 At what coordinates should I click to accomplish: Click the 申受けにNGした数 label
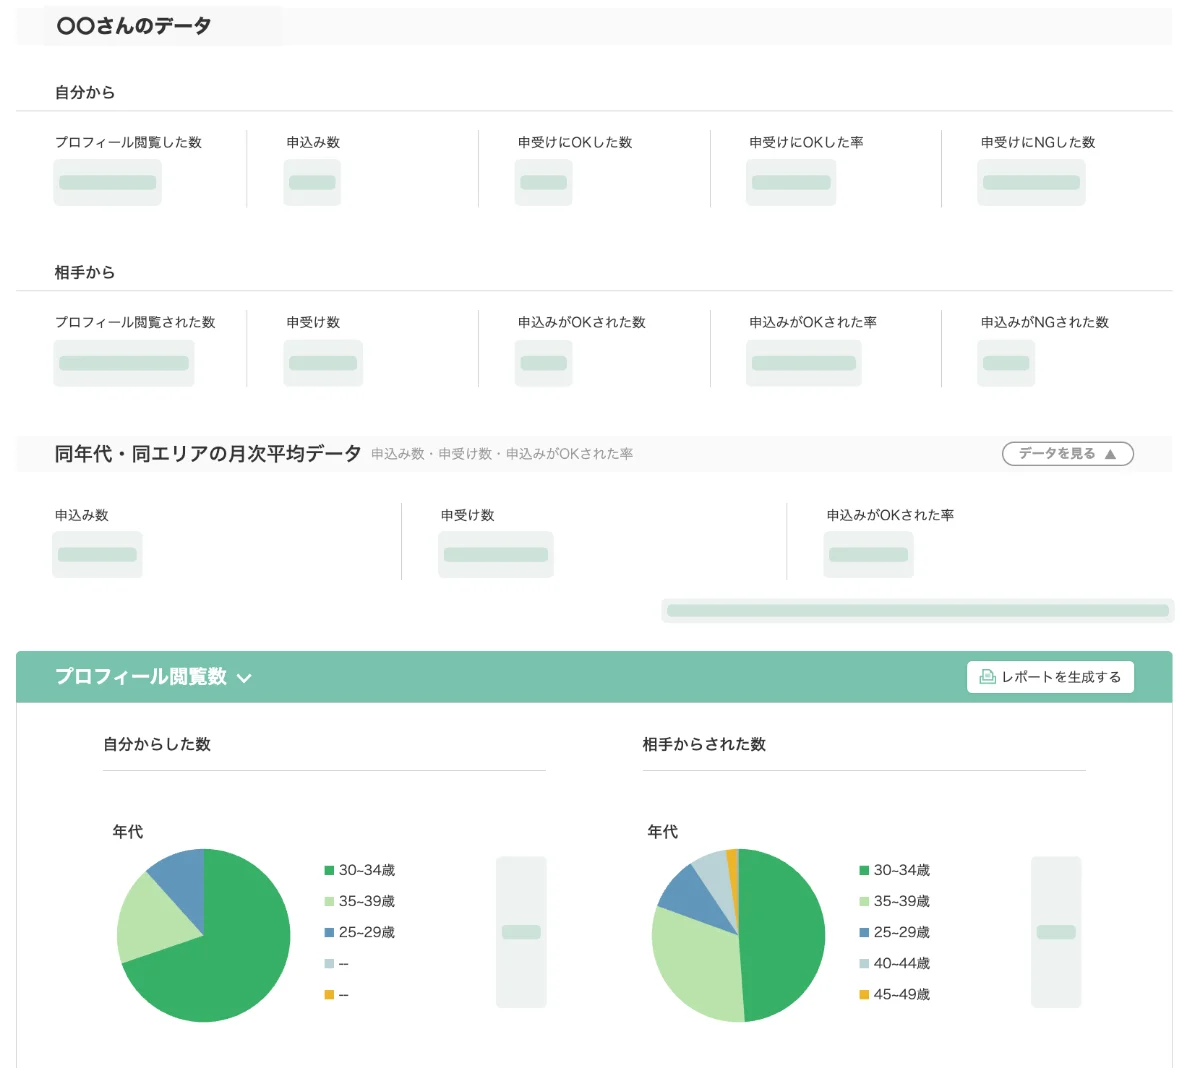coord(1038,143)
